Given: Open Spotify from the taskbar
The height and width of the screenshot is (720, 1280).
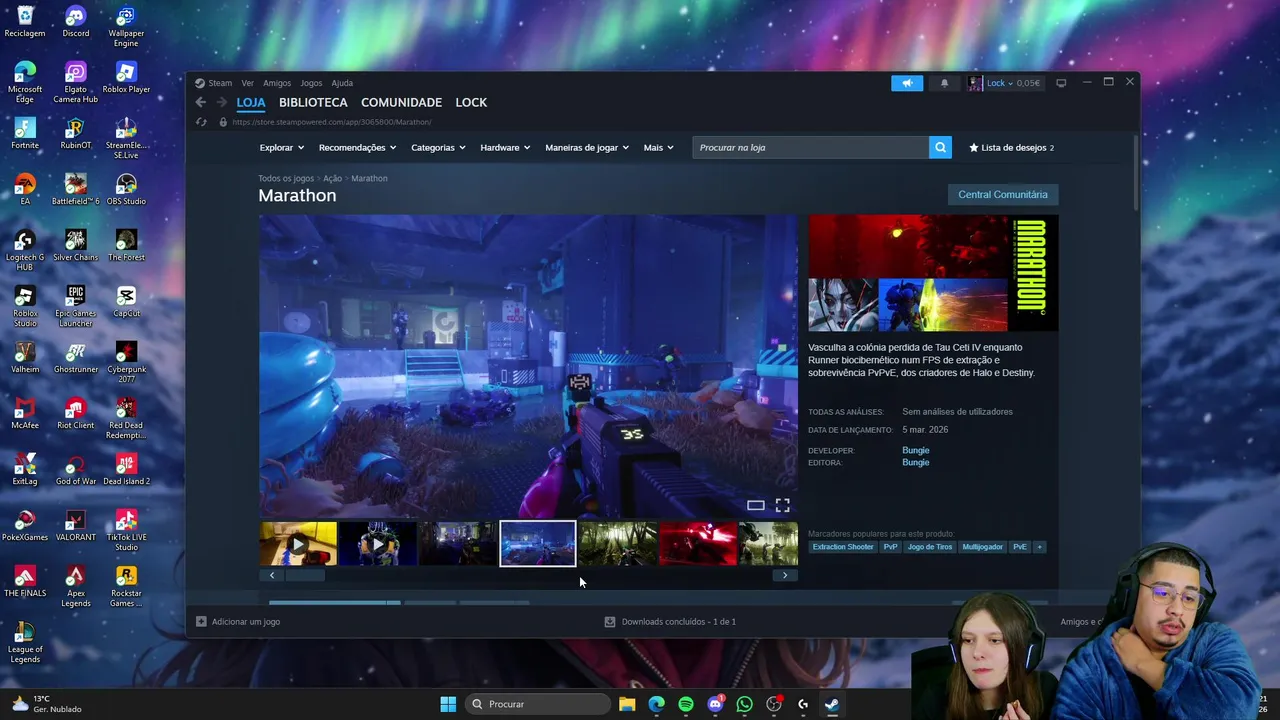Looking at the screenshot, I should click(x=685, y=704).
